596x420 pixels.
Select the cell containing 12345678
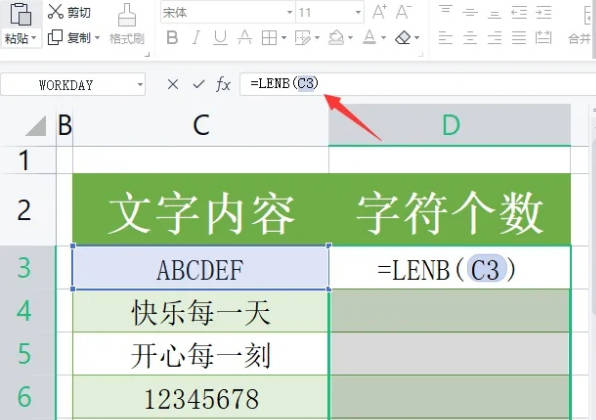pyautogui.click(x=201, y=396)
